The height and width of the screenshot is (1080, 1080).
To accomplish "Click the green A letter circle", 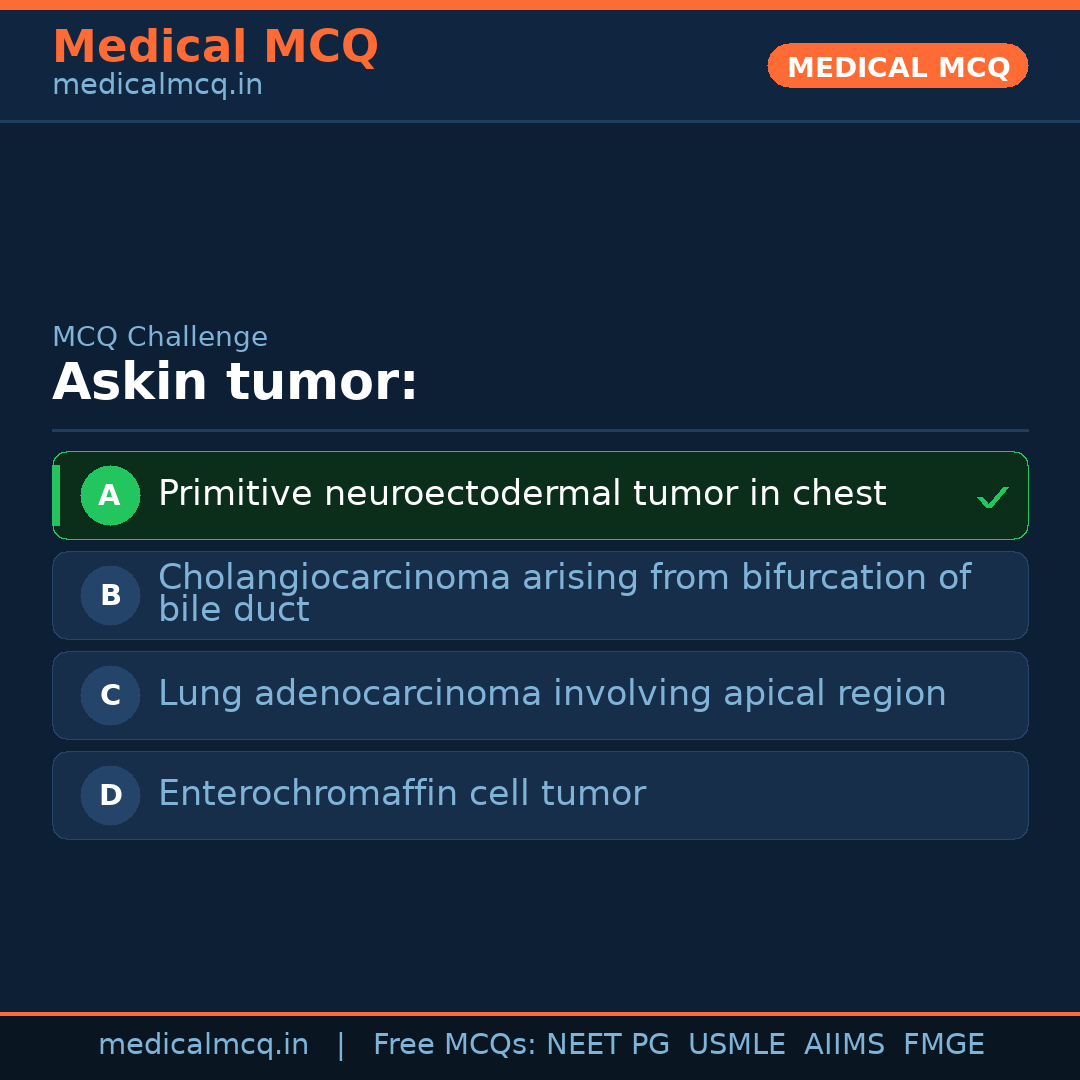I will click(x=110, y=495).
